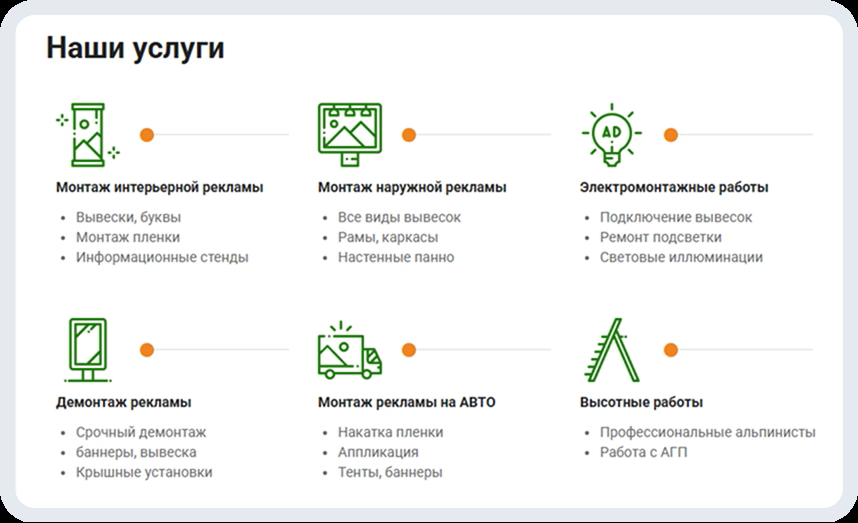Open Монтаж интерьерной рекламы heading
858x523 pixels.
159,187
